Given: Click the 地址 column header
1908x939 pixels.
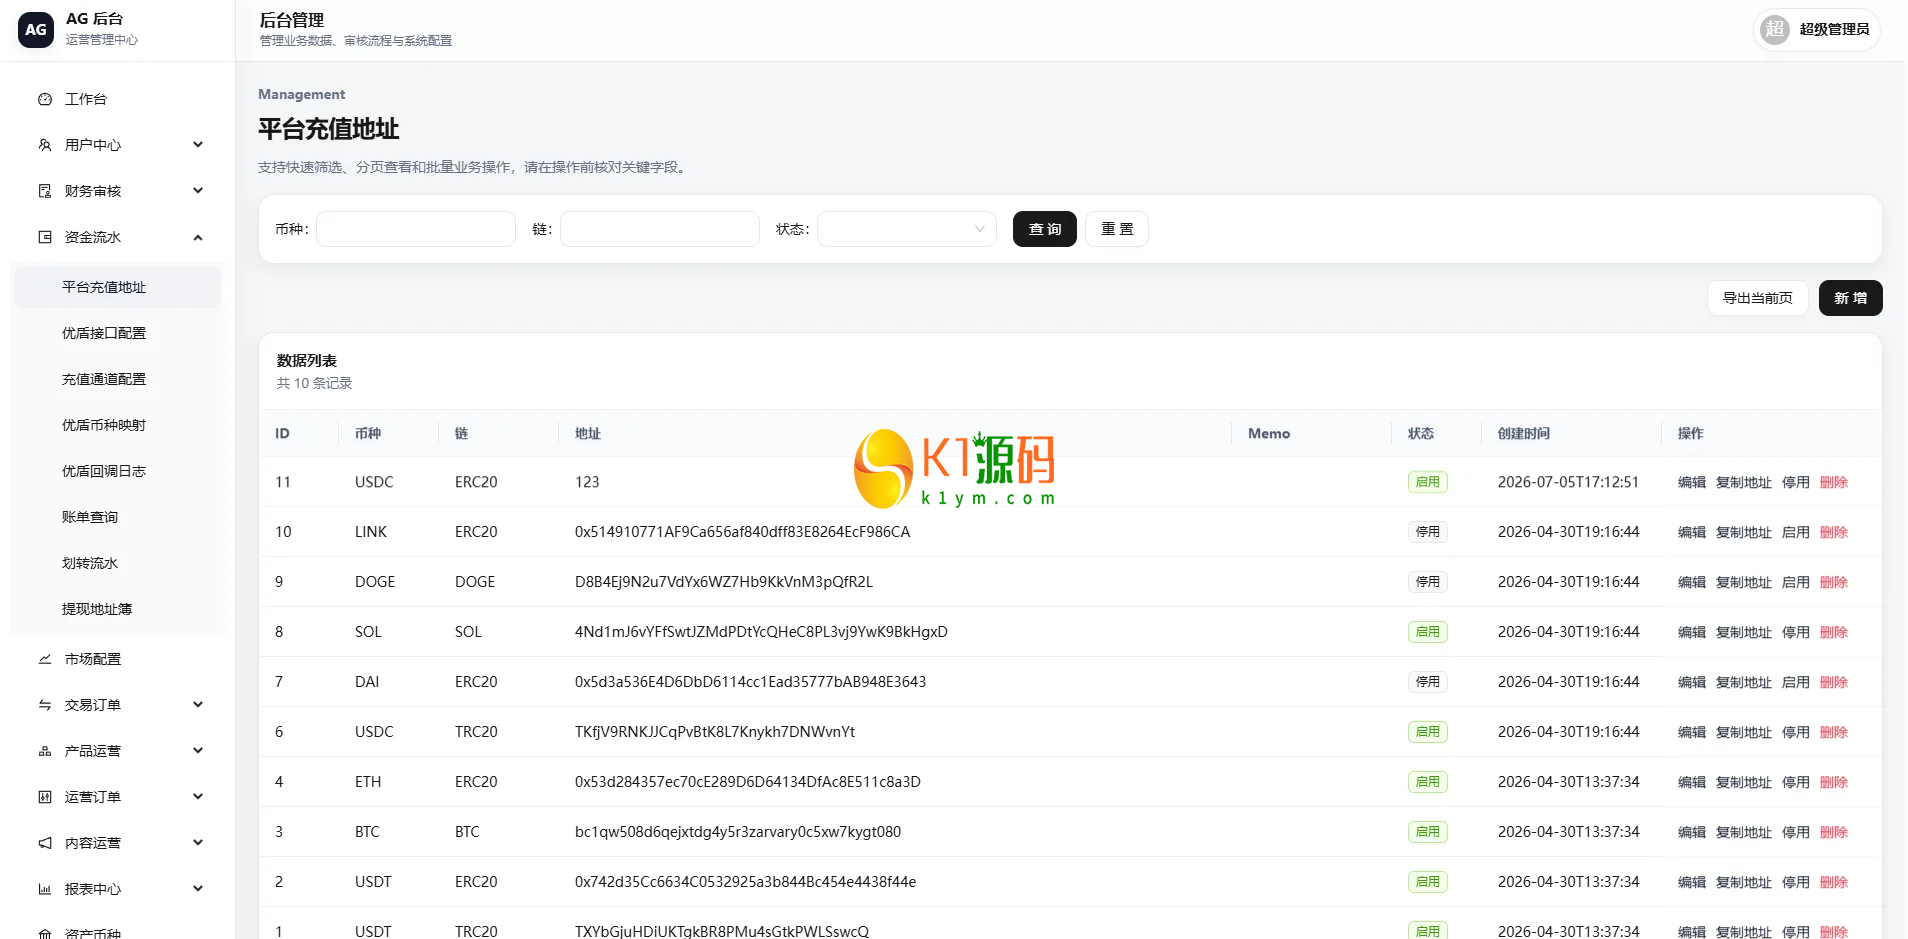Looking at the screenshot, I should tap(588, 433).
